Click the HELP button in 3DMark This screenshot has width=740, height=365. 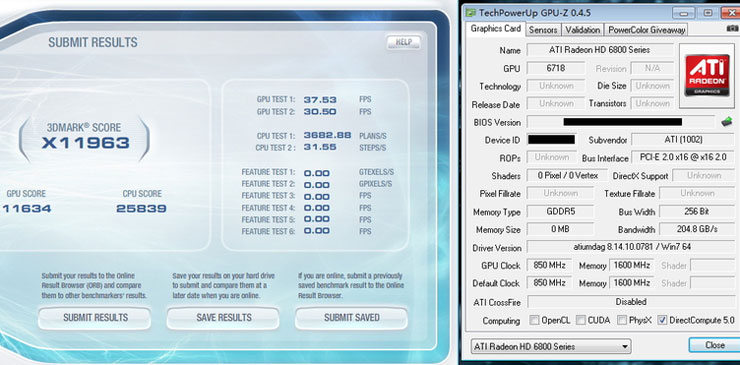tap(404, 42)
